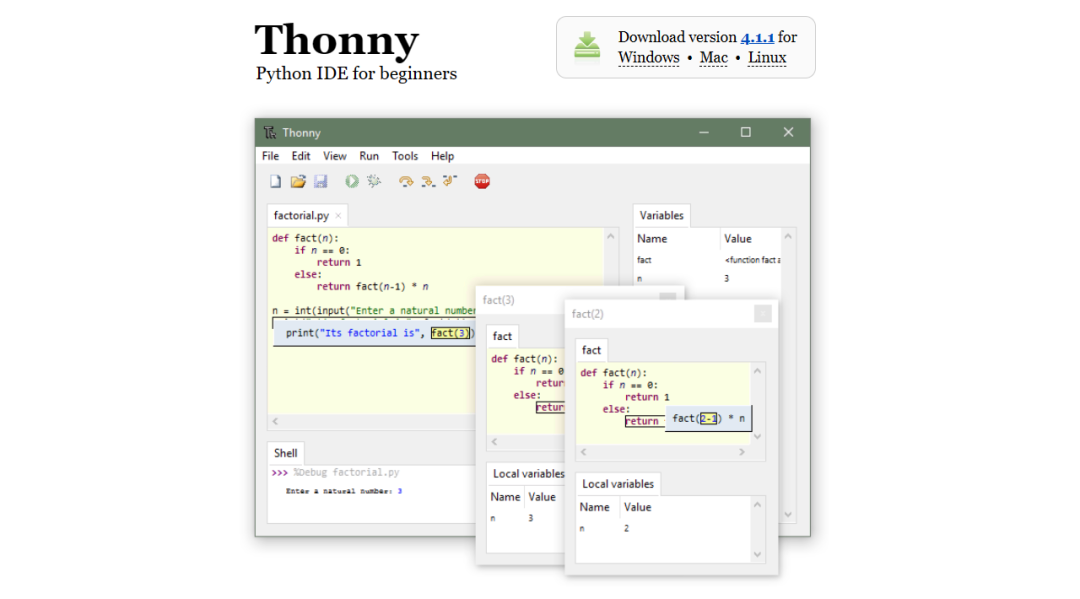
Task: Click the green download arrow icon
Action: click(x=587, y=46)
